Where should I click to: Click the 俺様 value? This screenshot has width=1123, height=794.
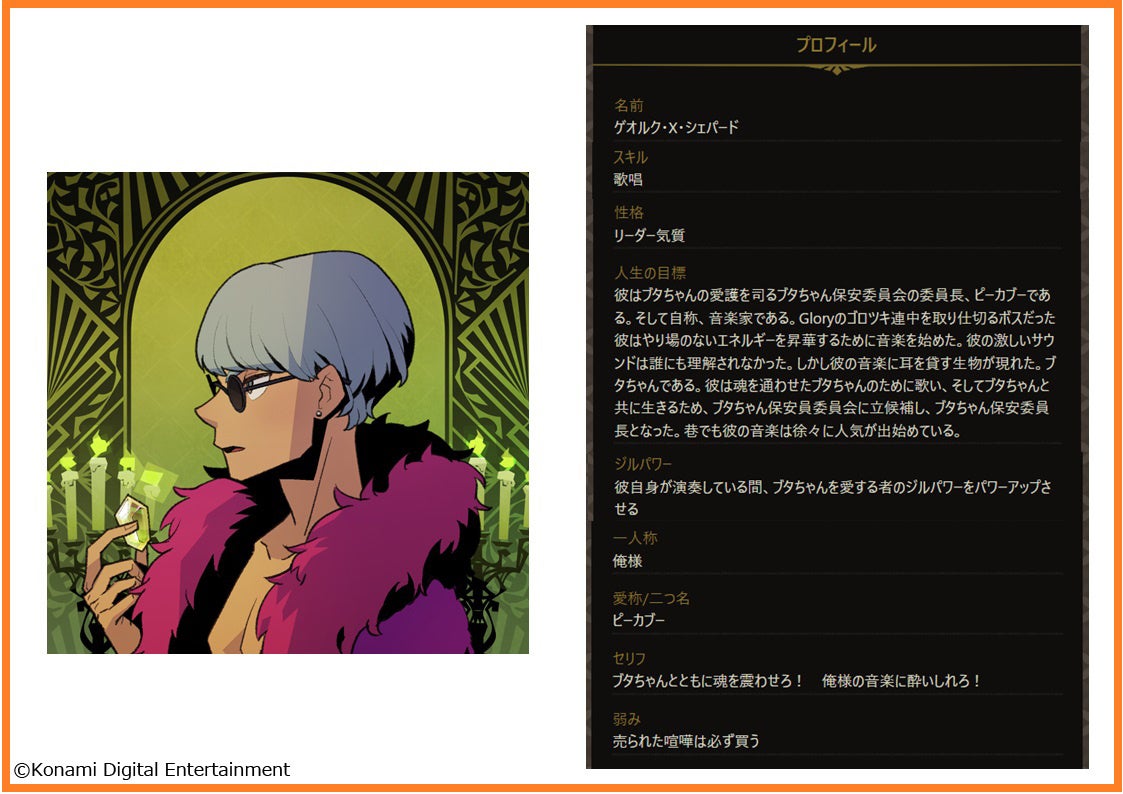click(x=628, y=561)
